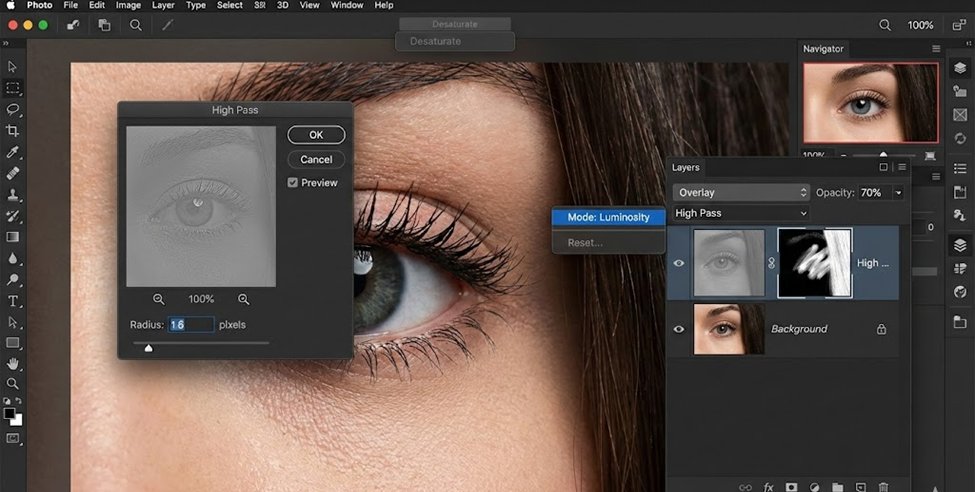Image resolution: width=975 pixels, height=492 pixels.
Task: Zoom out in the High Pass preview
Action: 159,299
